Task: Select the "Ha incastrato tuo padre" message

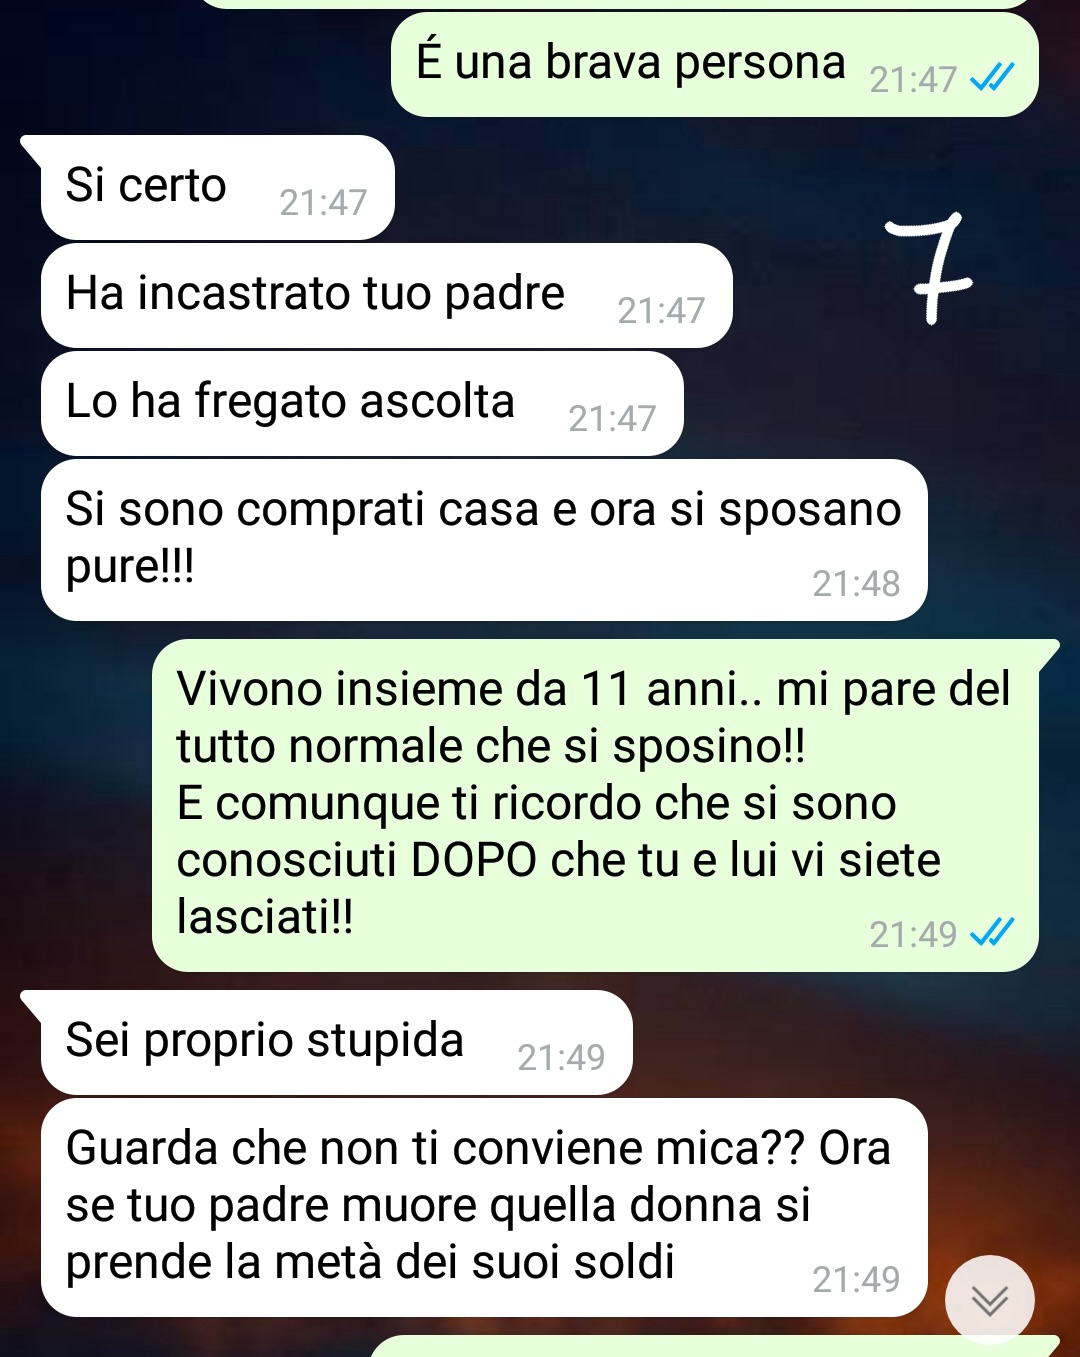Action: (387, 296)
